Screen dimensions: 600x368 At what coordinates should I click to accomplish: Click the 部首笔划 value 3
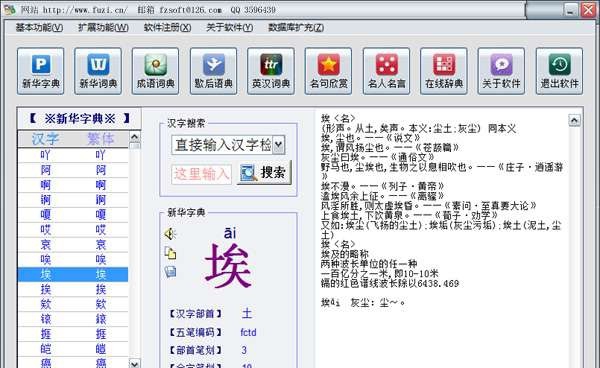[x=244, y=350]
